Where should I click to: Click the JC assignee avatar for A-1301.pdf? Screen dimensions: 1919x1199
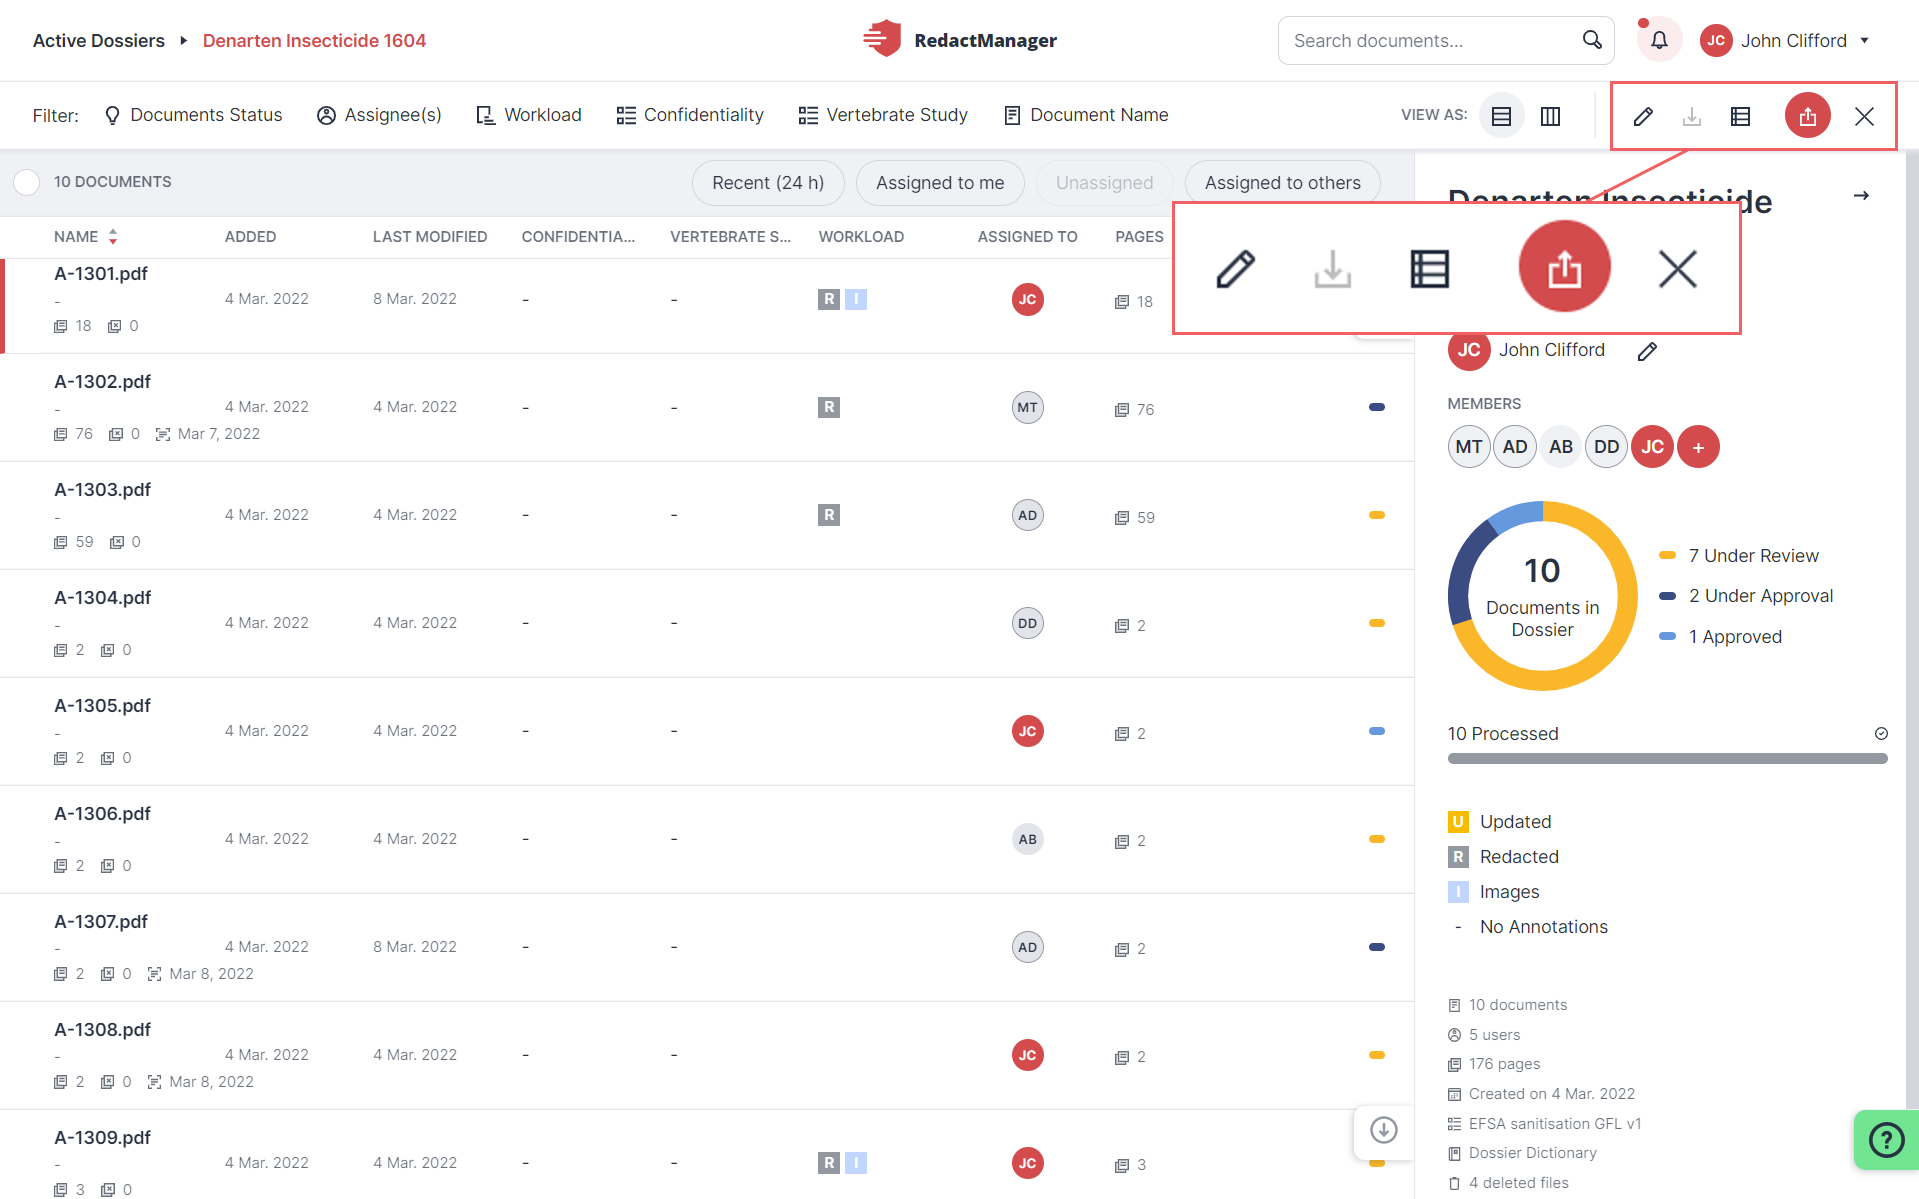coord(1027,299)
